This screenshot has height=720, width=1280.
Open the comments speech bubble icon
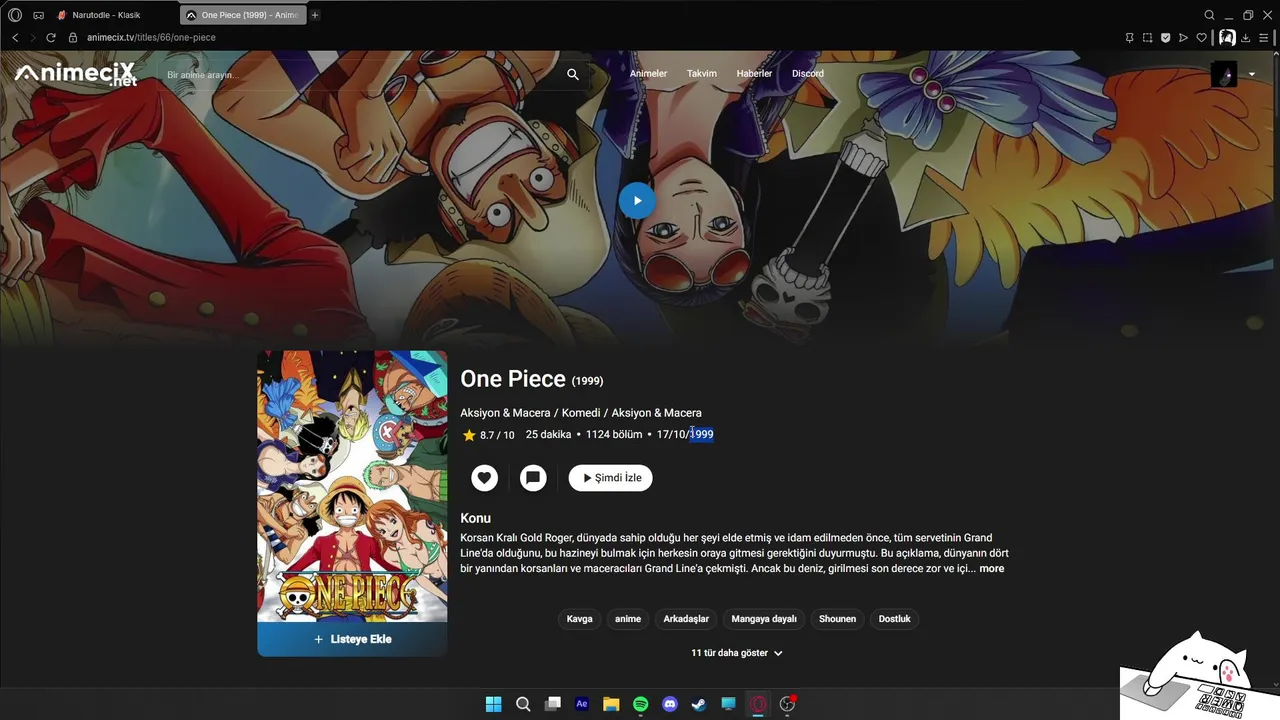coord(533,478)
